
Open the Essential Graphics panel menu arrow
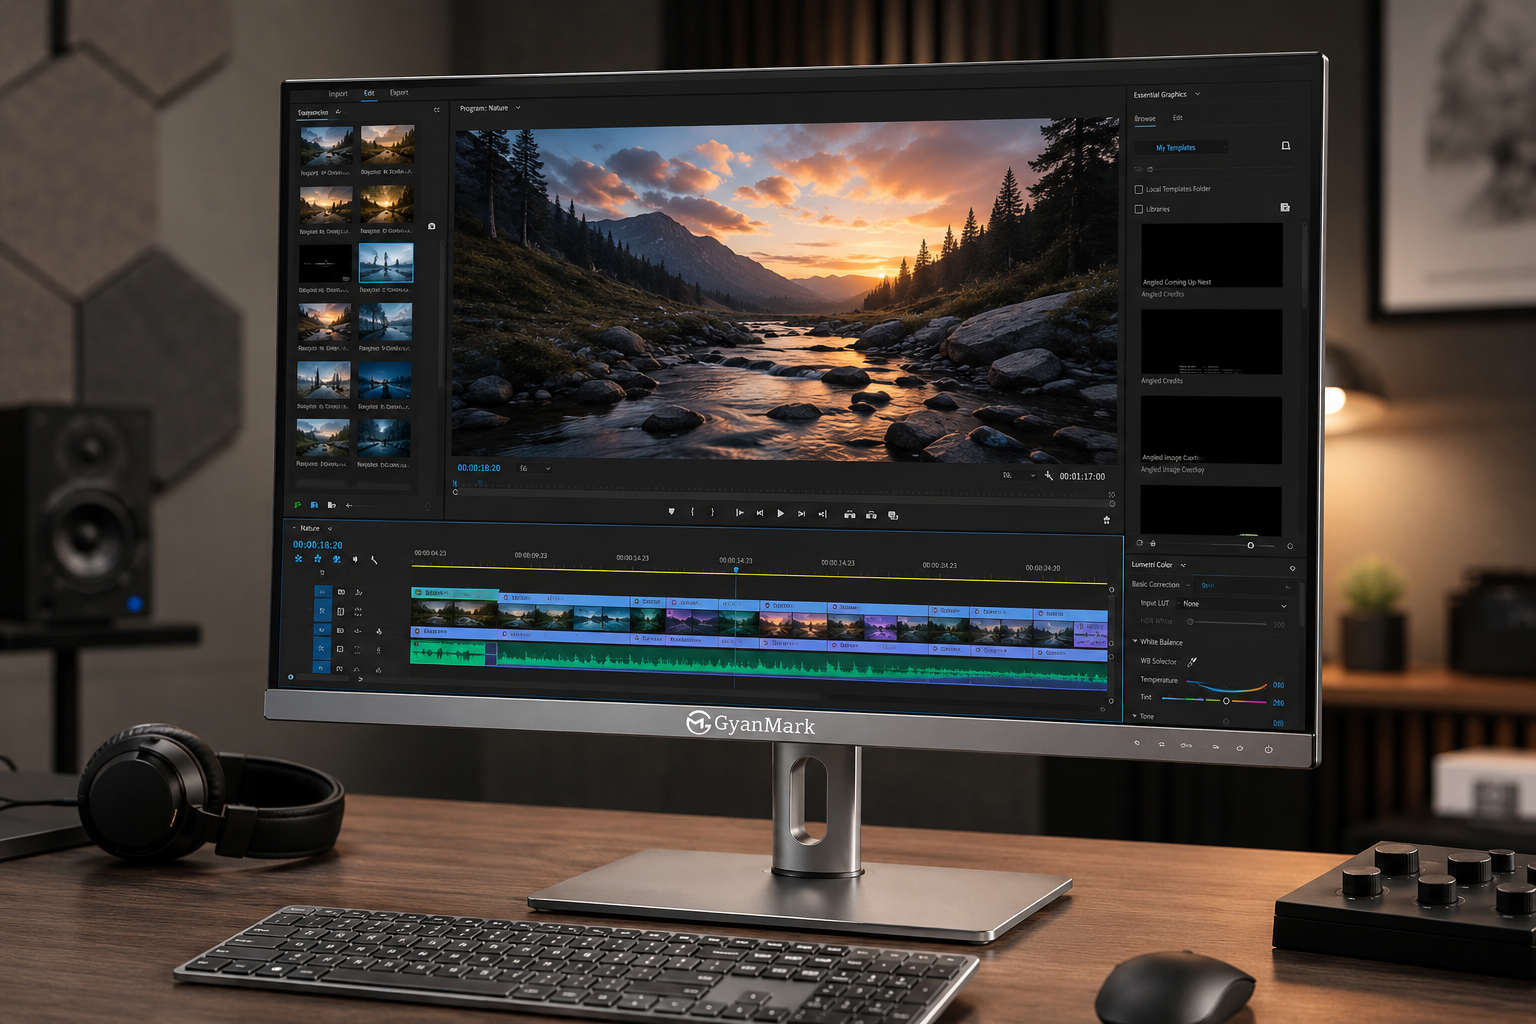1197,95
